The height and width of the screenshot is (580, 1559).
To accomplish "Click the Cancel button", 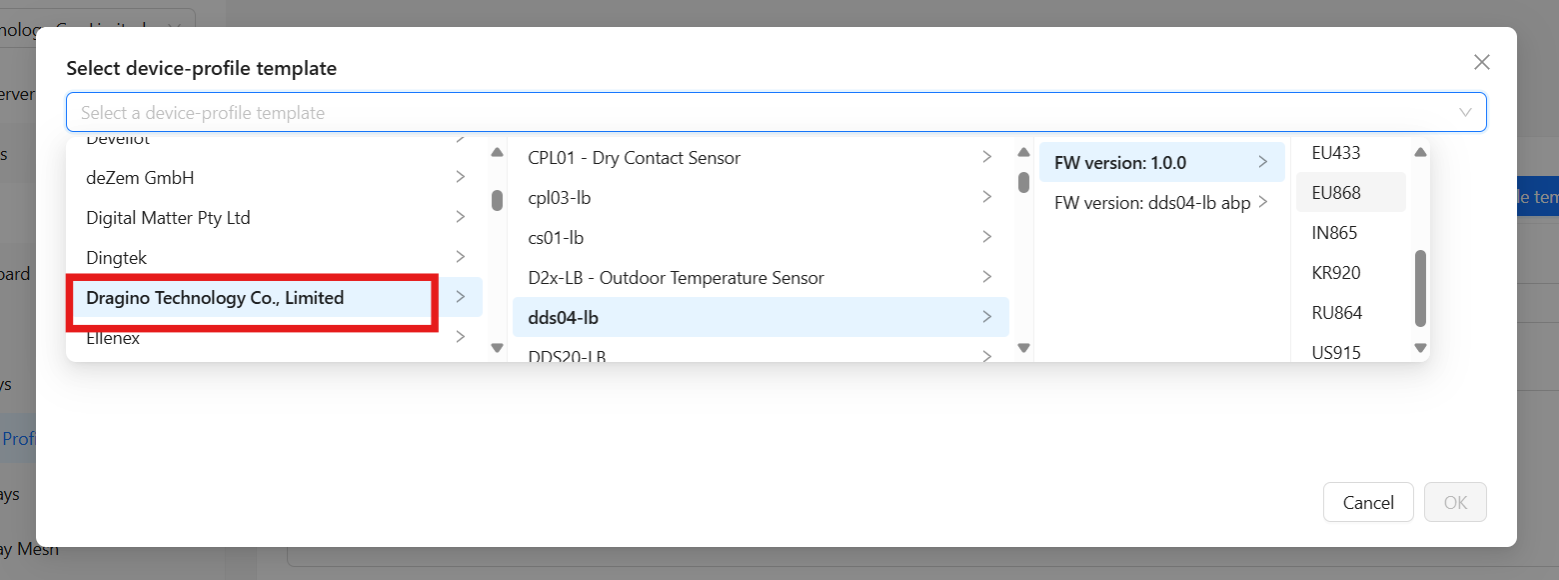I will (1368, 502).
